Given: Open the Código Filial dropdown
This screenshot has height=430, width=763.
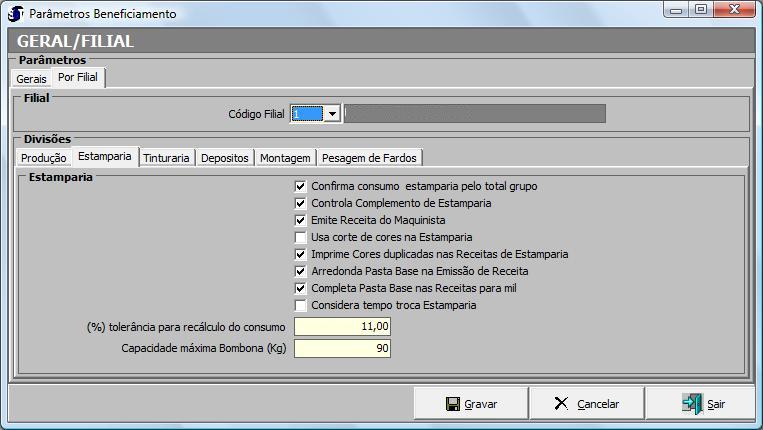Looking at the screenshot, I should click(x=332, y=114).
